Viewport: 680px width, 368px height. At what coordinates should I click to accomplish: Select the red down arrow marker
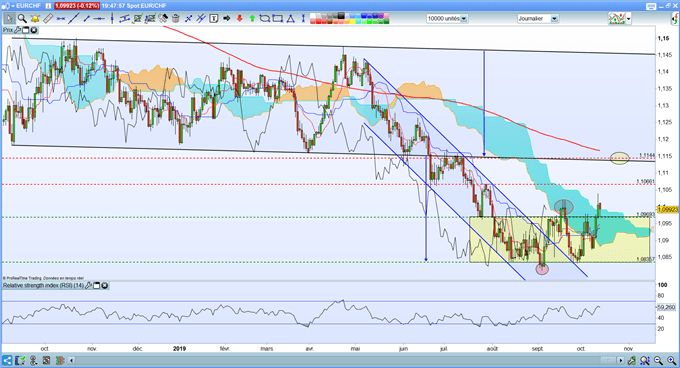(239, 18)
